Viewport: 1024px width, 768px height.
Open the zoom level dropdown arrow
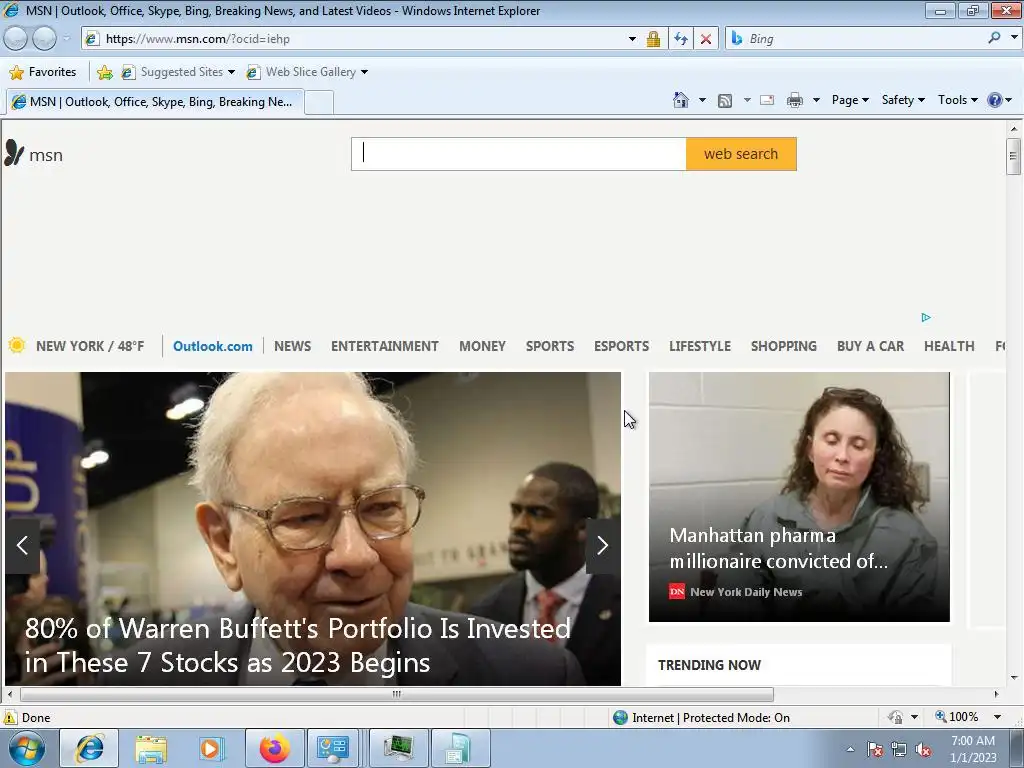pyautogui.click(x=998, y=717)
